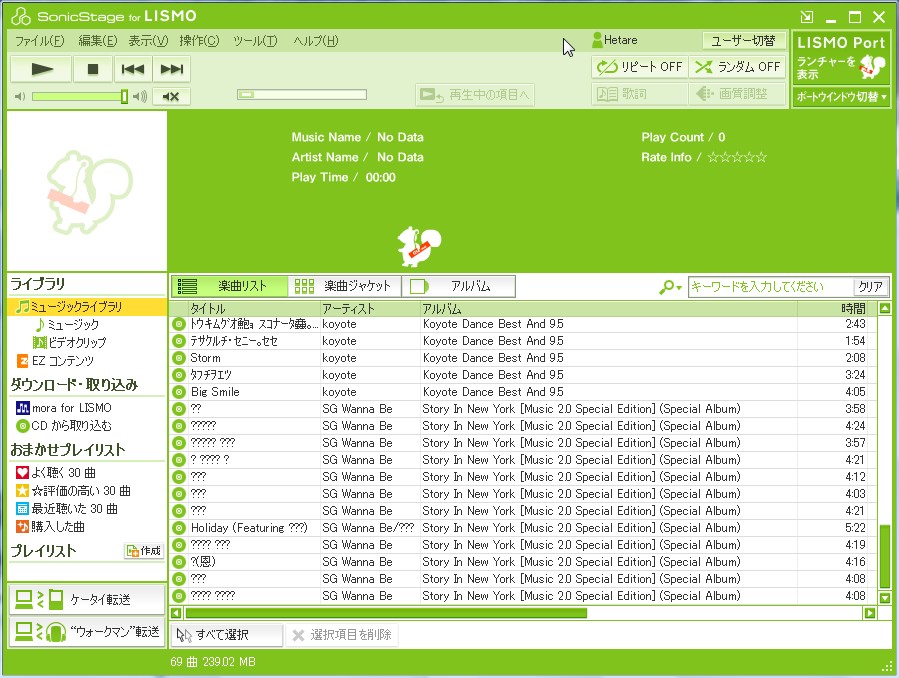Sort by the アルバム column header
Viewport: 899px width, 678px height.
coord(608,309)
